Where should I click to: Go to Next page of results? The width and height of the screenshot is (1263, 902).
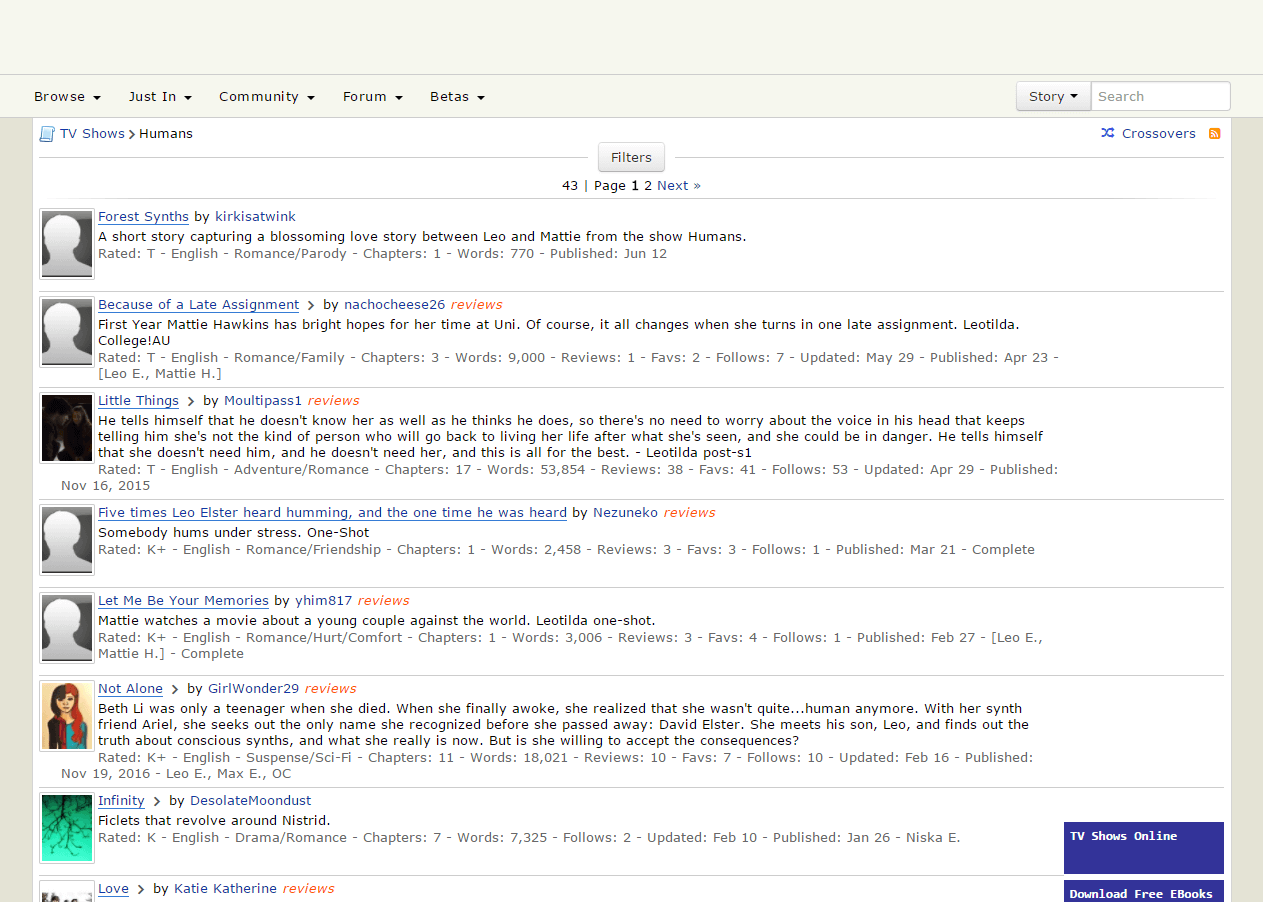(x=678, y=186)
